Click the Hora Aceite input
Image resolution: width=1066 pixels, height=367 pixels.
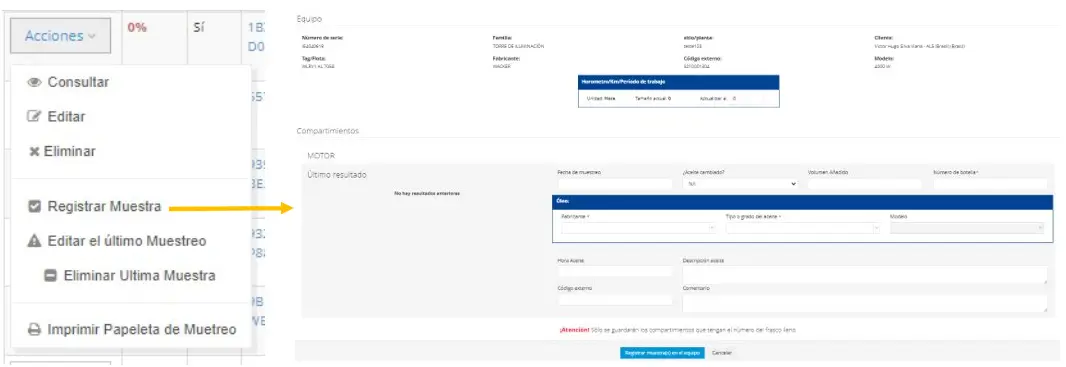tap(615, 272)
